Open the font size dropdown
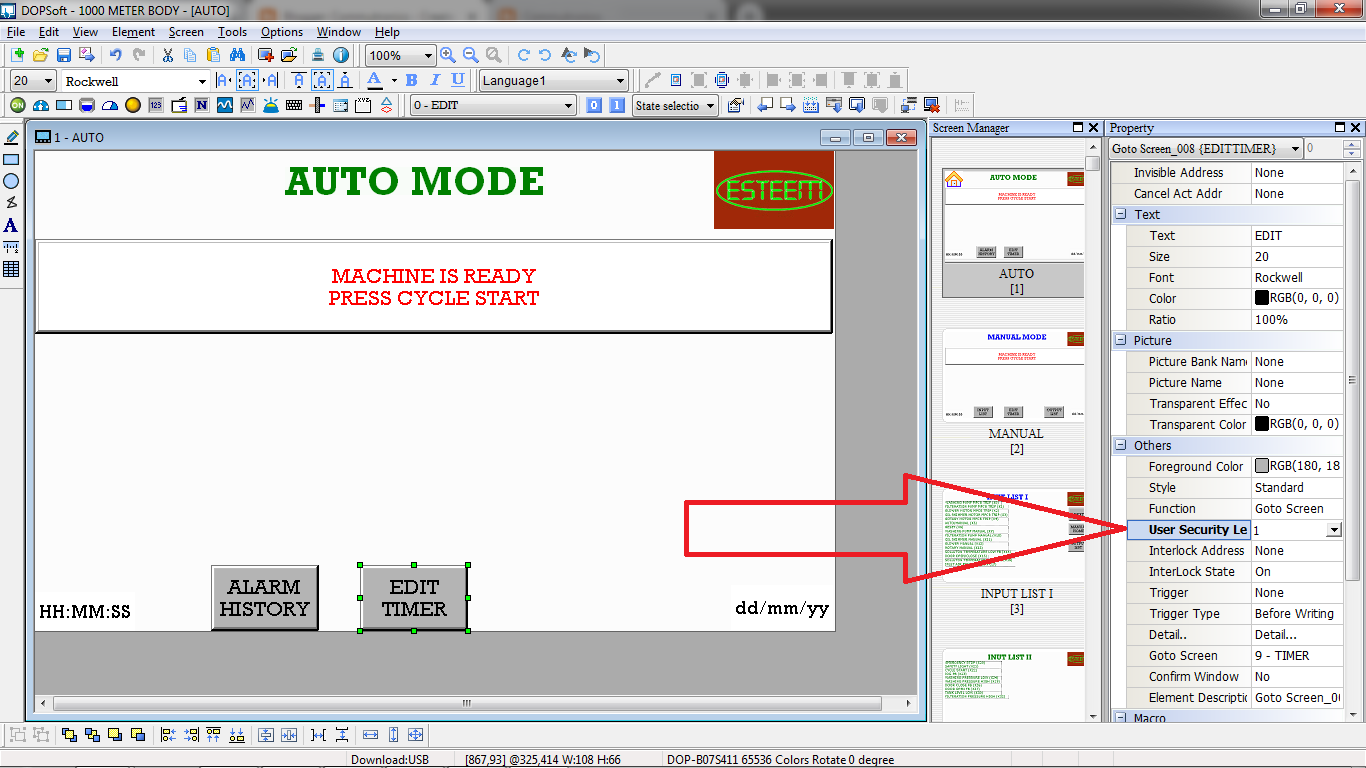Viewport: 1366px width, 768px height. pos(47,80)
